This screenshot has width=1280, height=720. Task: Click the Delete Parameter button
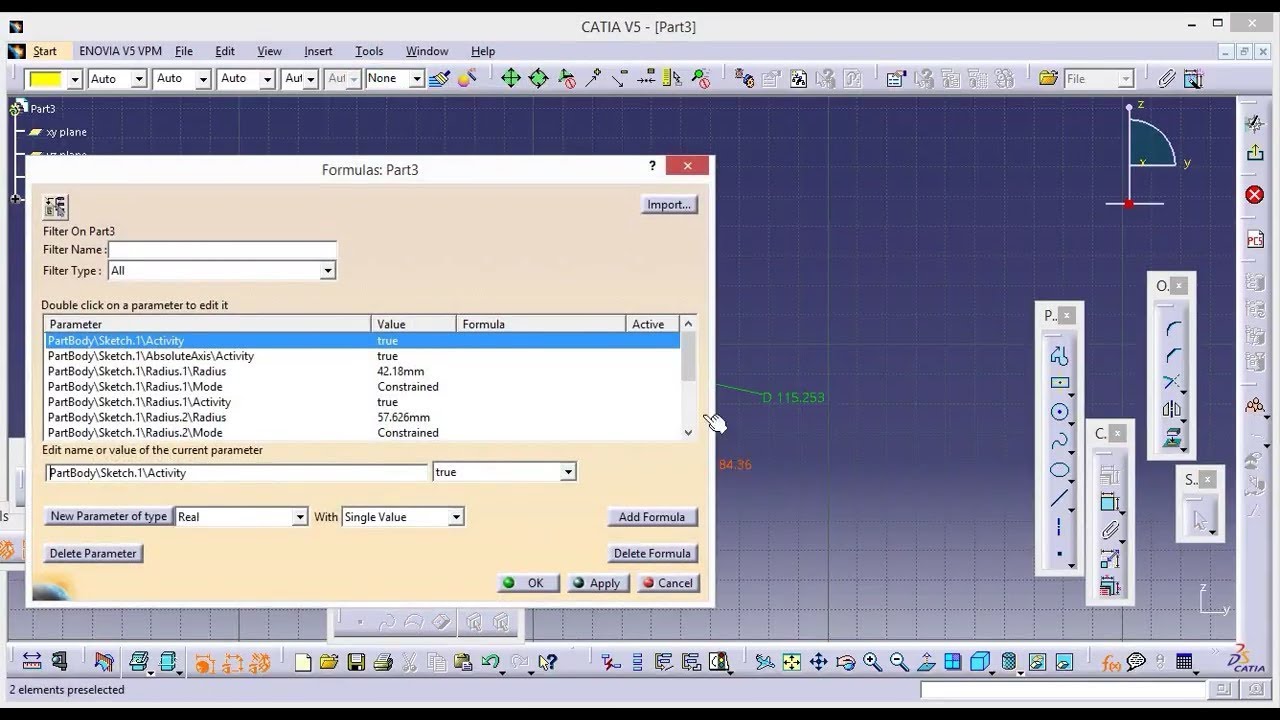coord(93,553)
